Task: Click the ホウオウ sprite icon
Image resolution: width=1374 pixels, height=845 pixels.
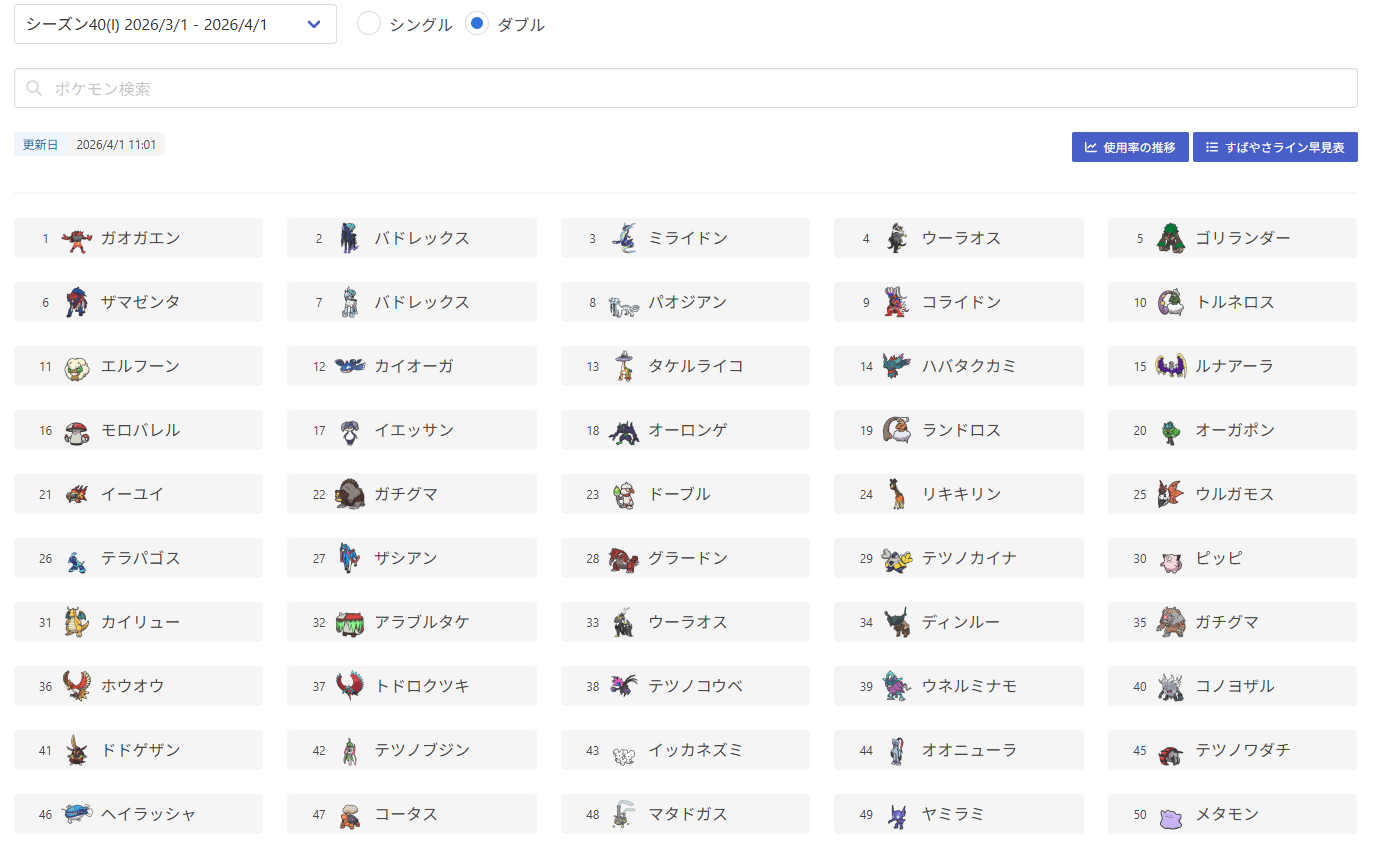Action: 76,687
